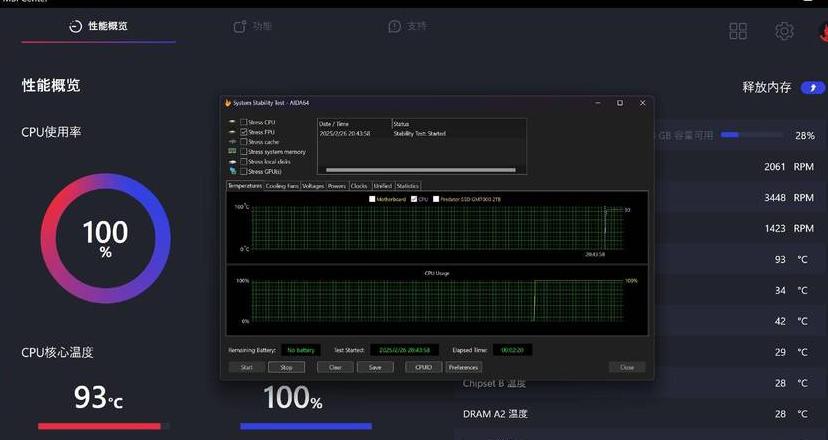The width and height of the screenshot is (828, 440).
Task: Click the Test Started timestamp field
Action: tap(404, 350)
